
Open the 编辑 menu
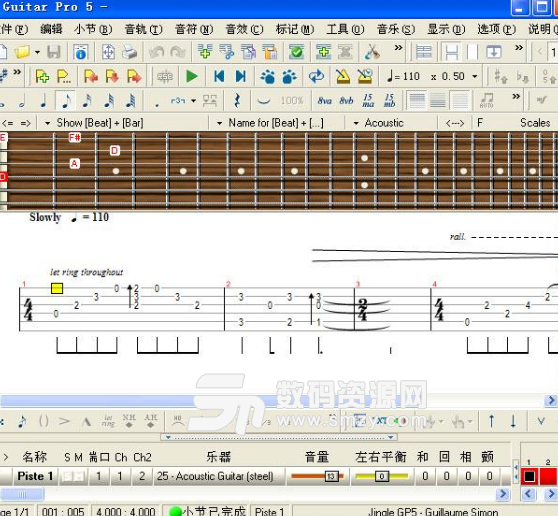[x=51, y=29]
